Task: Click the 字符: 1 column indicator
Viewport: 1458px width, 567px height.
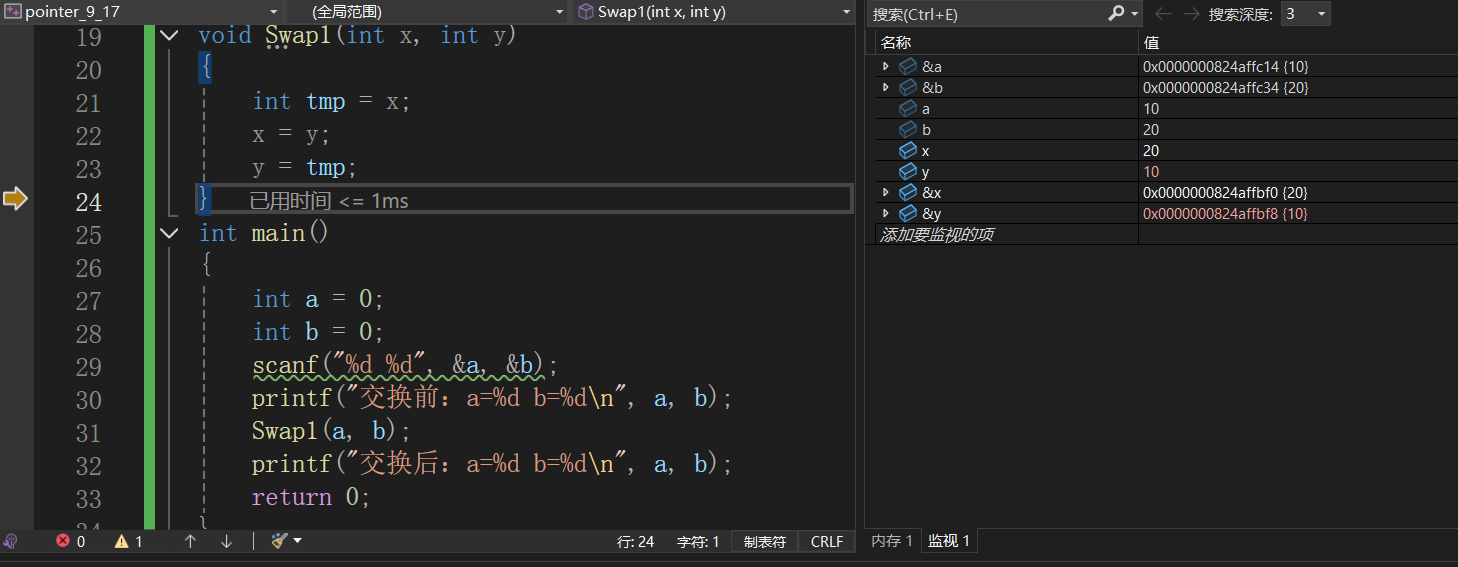Action: coord(698,541)
